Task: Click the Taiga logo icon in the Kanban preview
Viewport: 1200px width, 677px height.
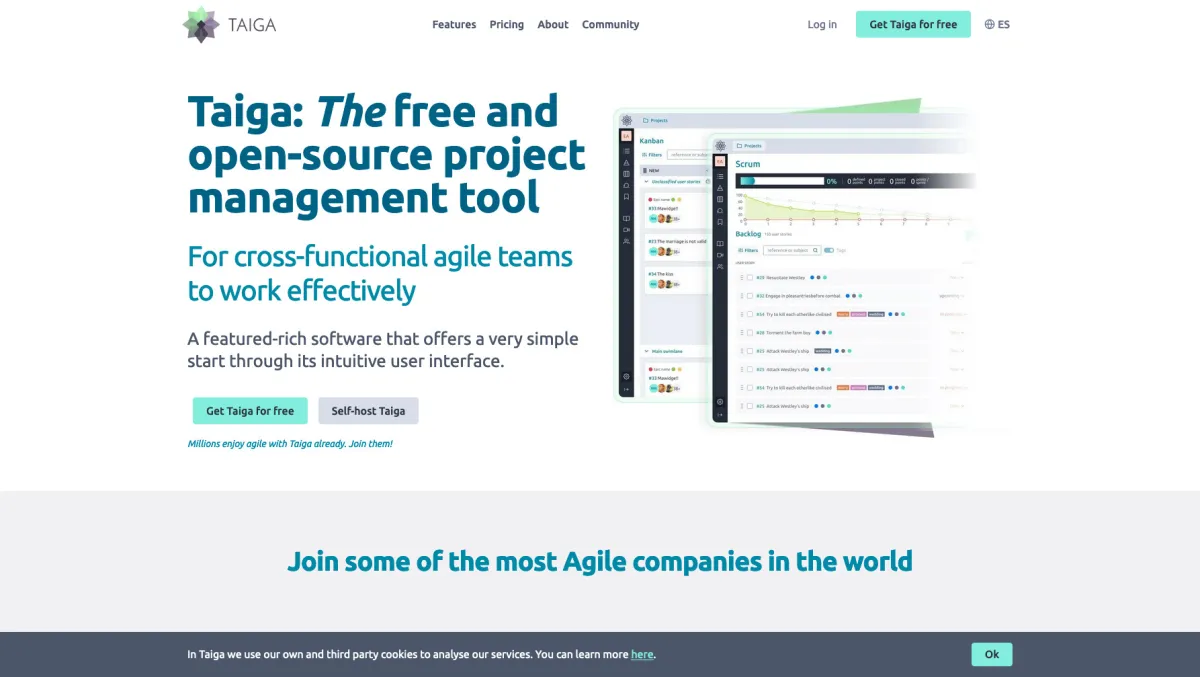Action: [627, 120]
